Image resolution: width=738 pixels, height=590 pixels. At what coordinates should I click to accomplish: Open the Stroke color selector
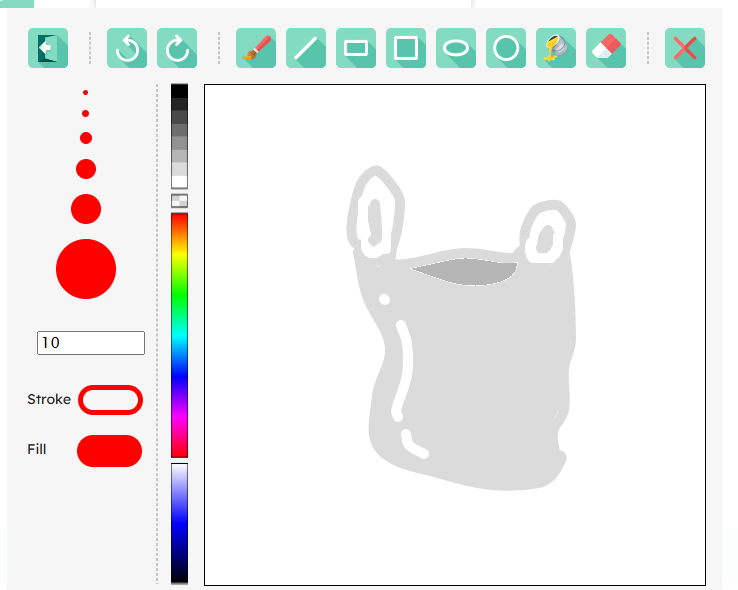(x=110, y=400)
